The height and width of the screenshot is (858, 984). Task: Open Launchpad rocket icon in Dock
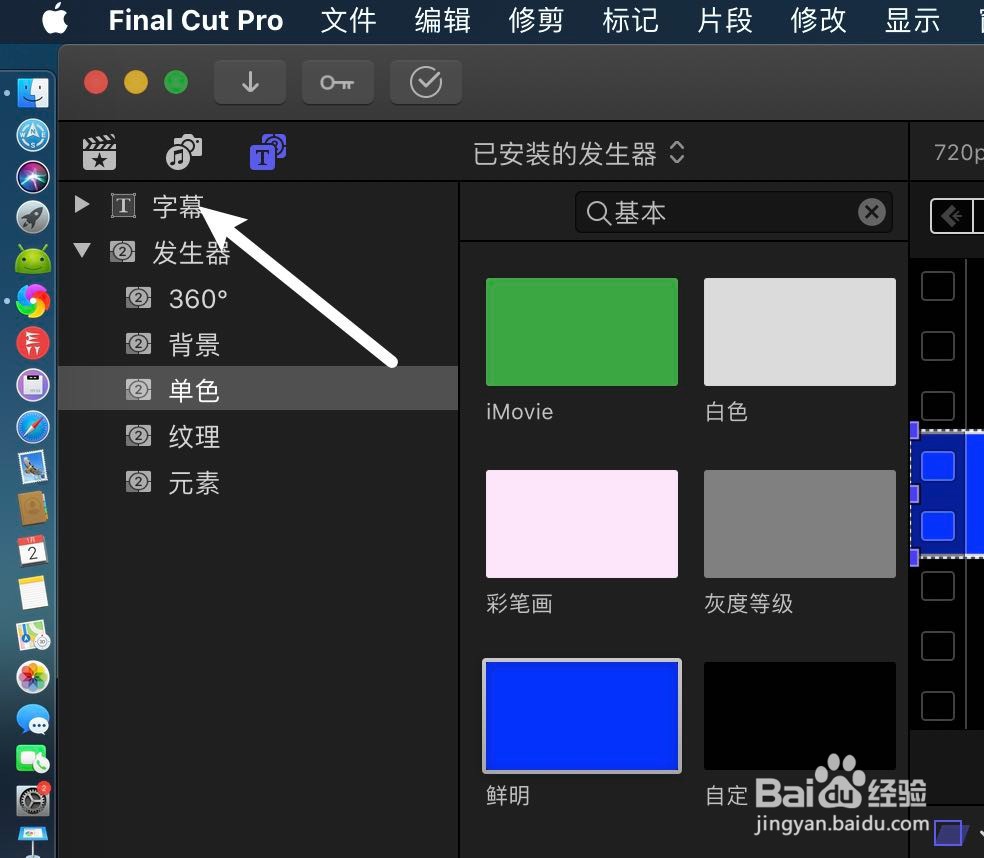33,218
